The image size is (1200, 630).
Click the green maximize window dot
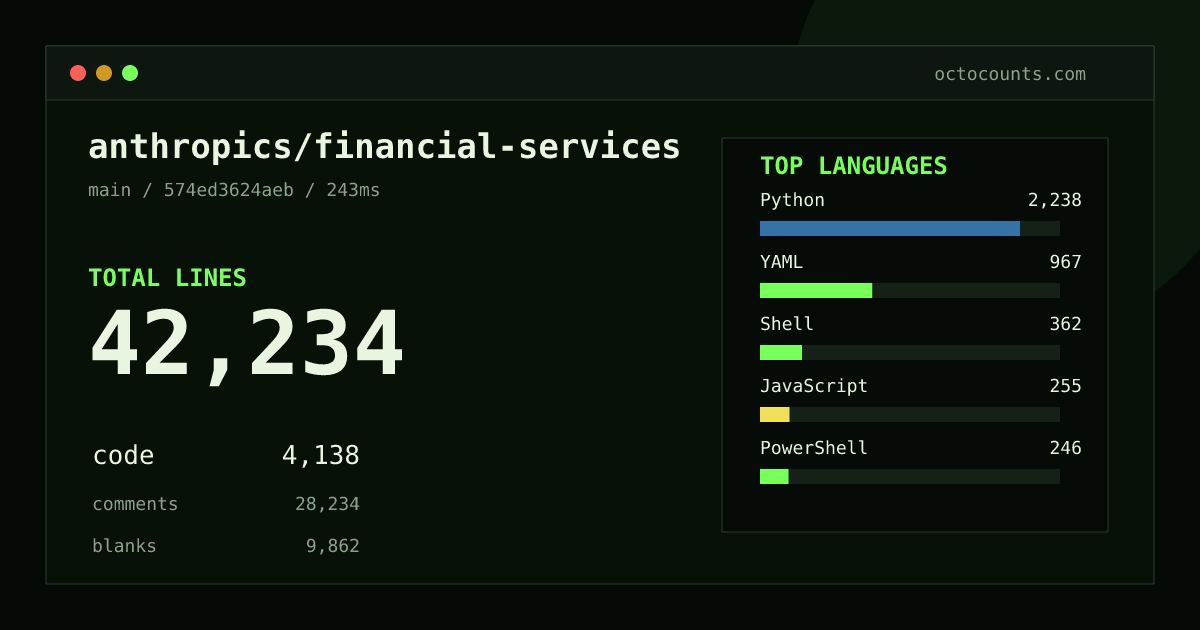[x=130, y=73]
